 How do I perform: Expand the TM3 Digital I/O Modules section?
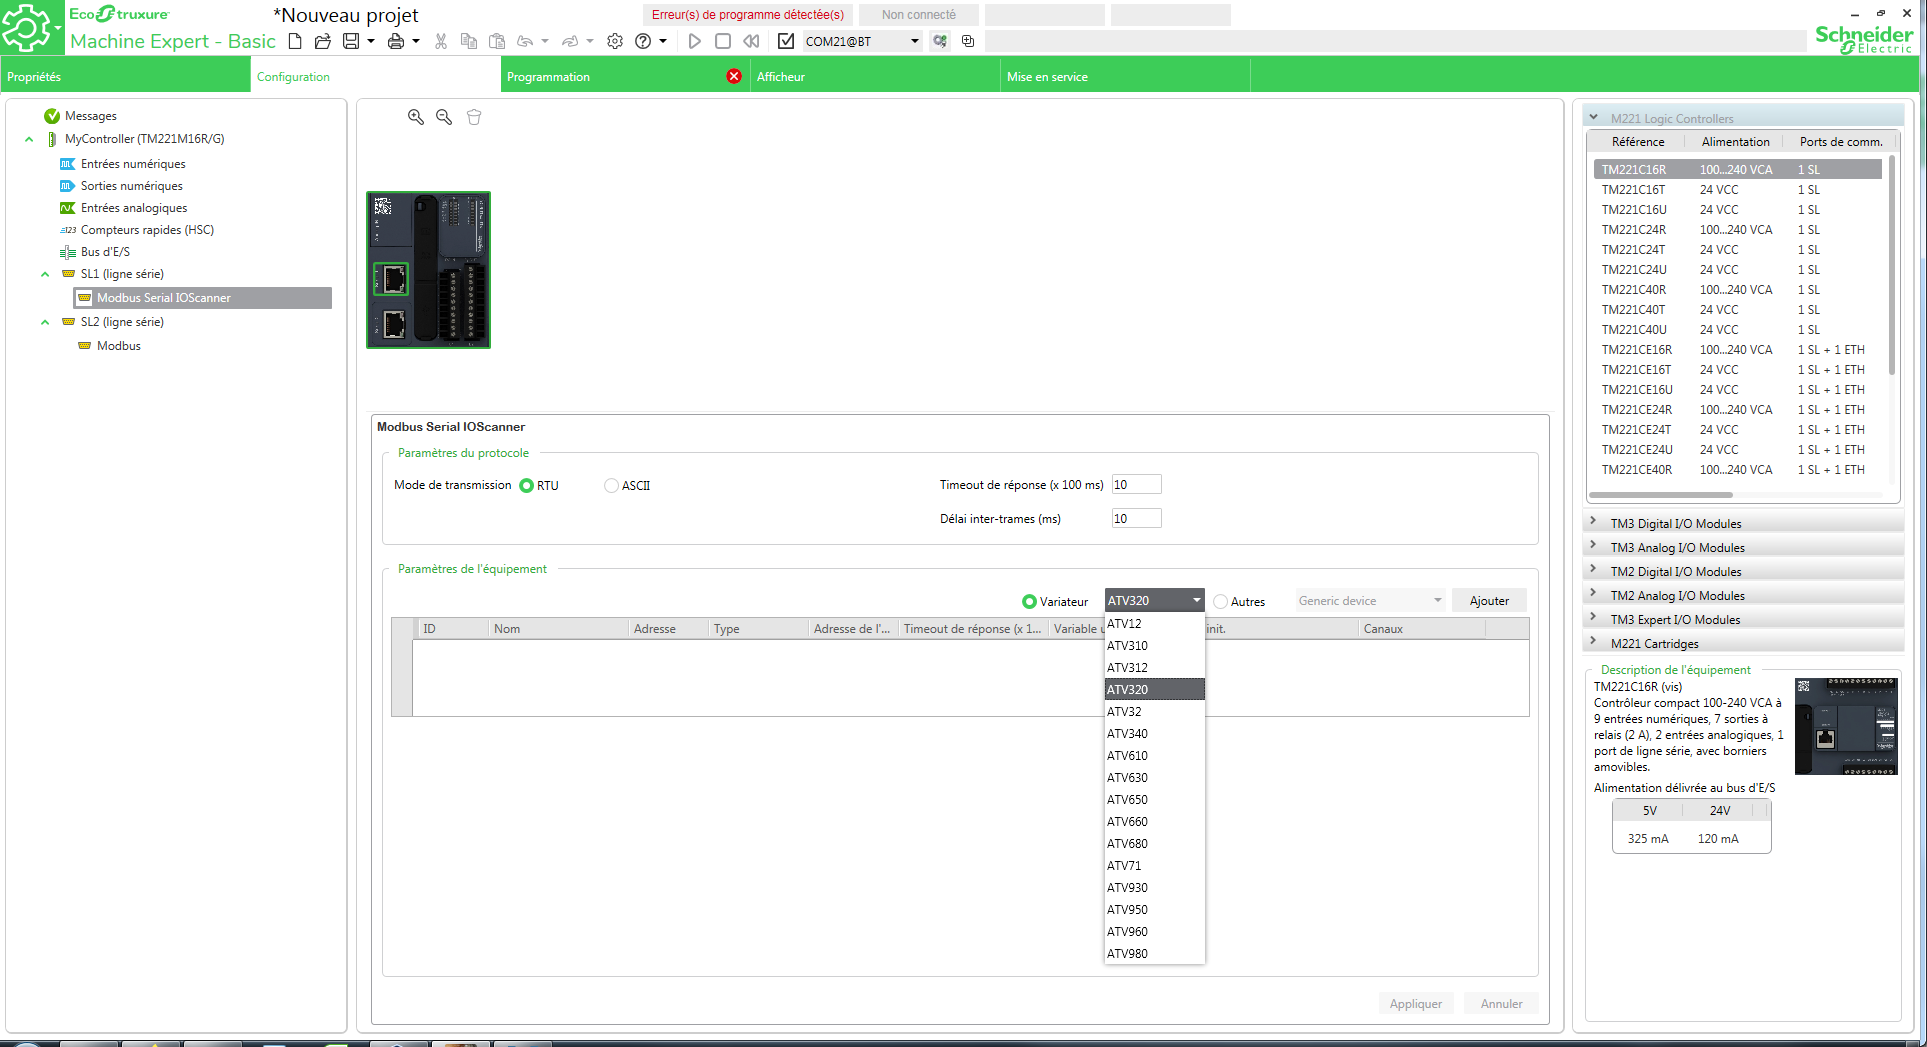1675,523
